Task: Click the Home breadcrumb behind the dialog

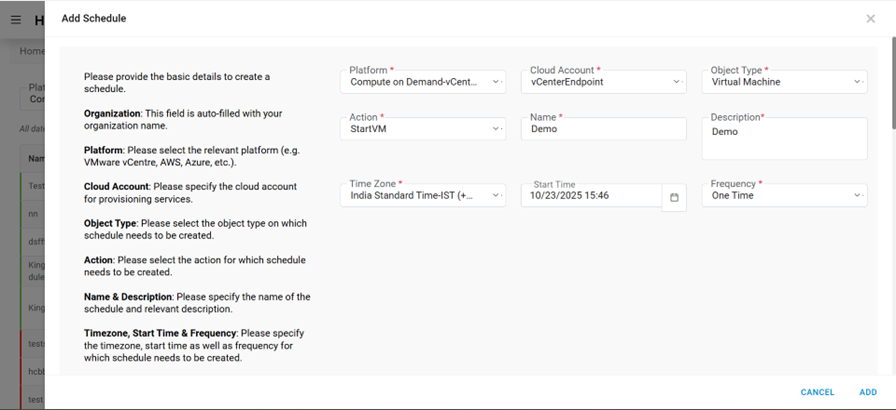Action: coord(31,51)
